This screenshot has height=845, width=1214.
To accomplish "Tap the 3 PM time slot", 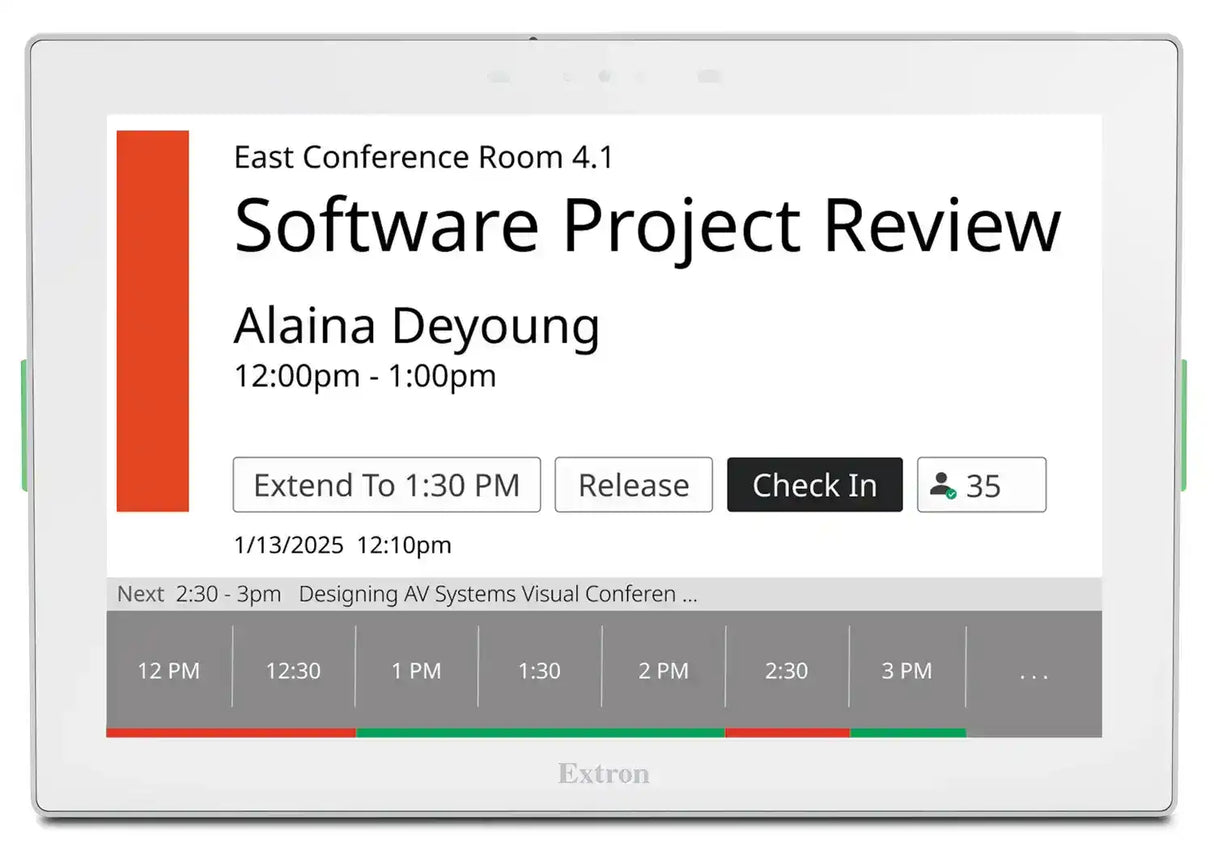I will (x=907, y=671).
